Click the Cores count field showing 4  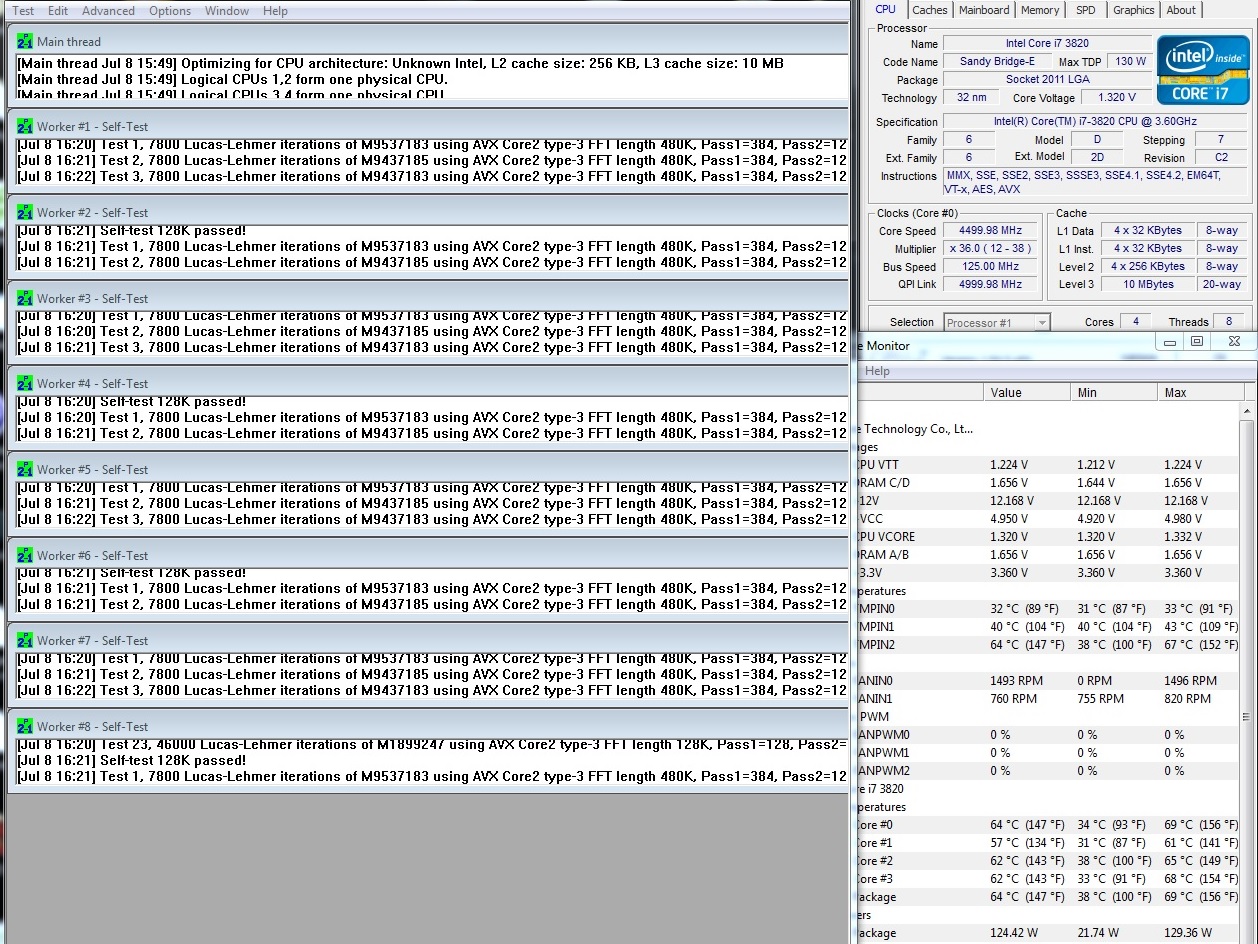click(1134, 322)
